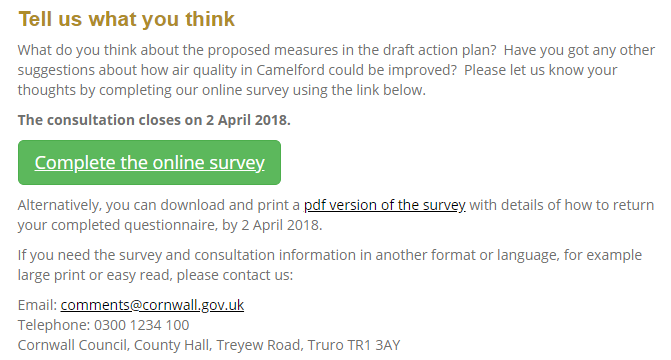
Task: Click the bold consultation closes date line
Action: coord(154,120)
